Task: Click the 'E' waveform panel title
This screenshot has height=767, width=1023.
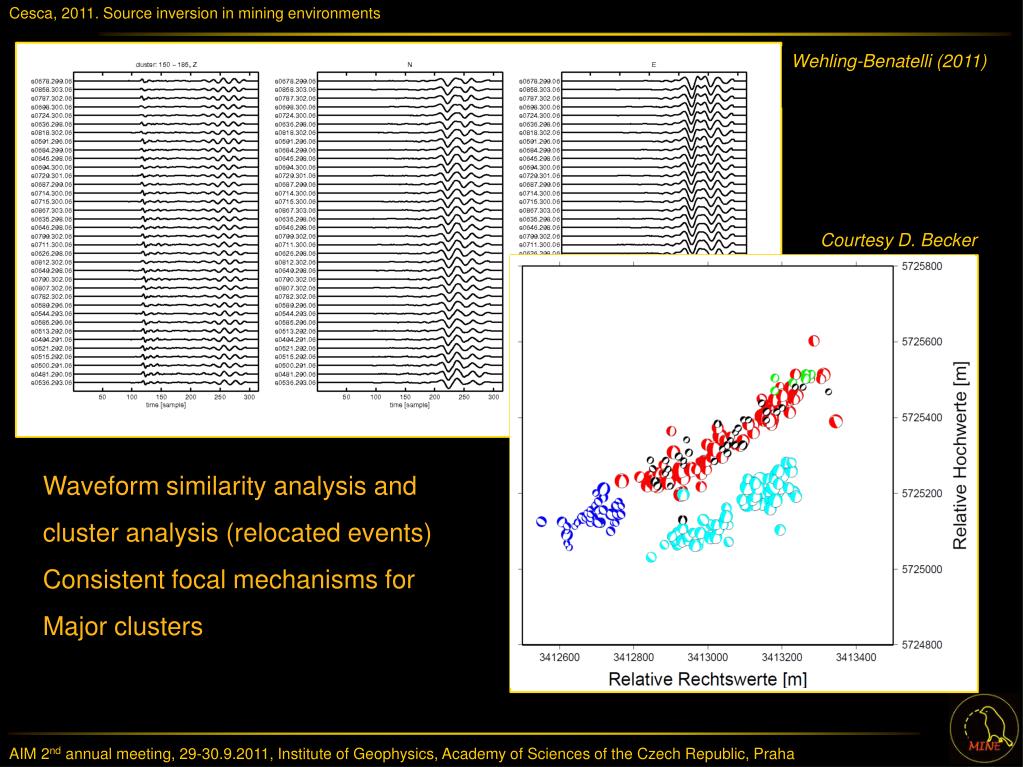Action: [654, 65]
